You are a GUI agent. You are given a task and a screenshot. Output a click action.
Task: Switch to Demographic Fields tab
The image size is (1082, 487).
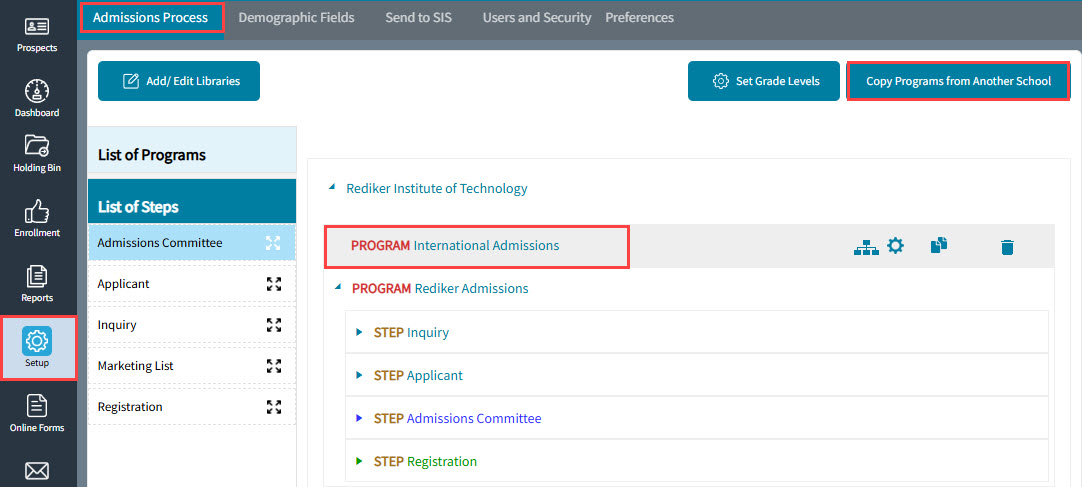[297, 18]
